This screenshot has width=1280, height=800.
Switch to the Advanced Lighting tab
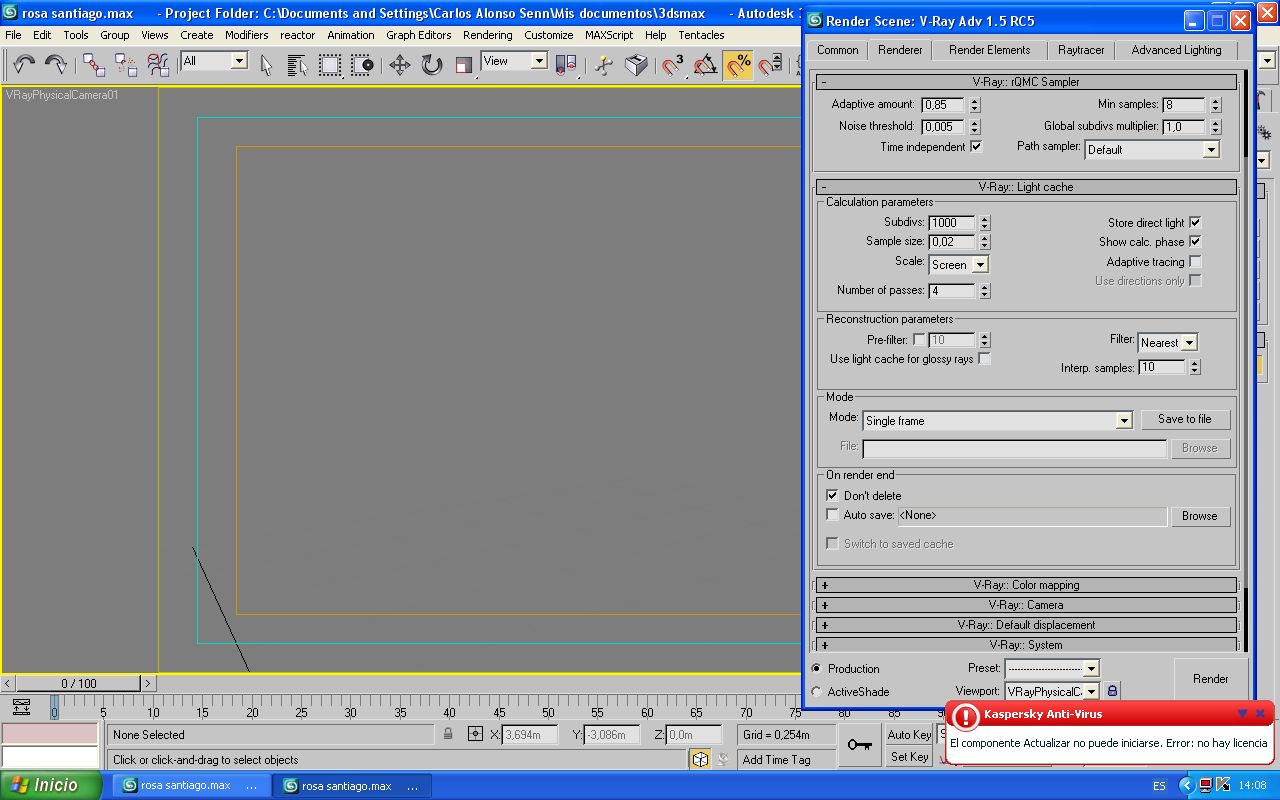pos(1176,50)
